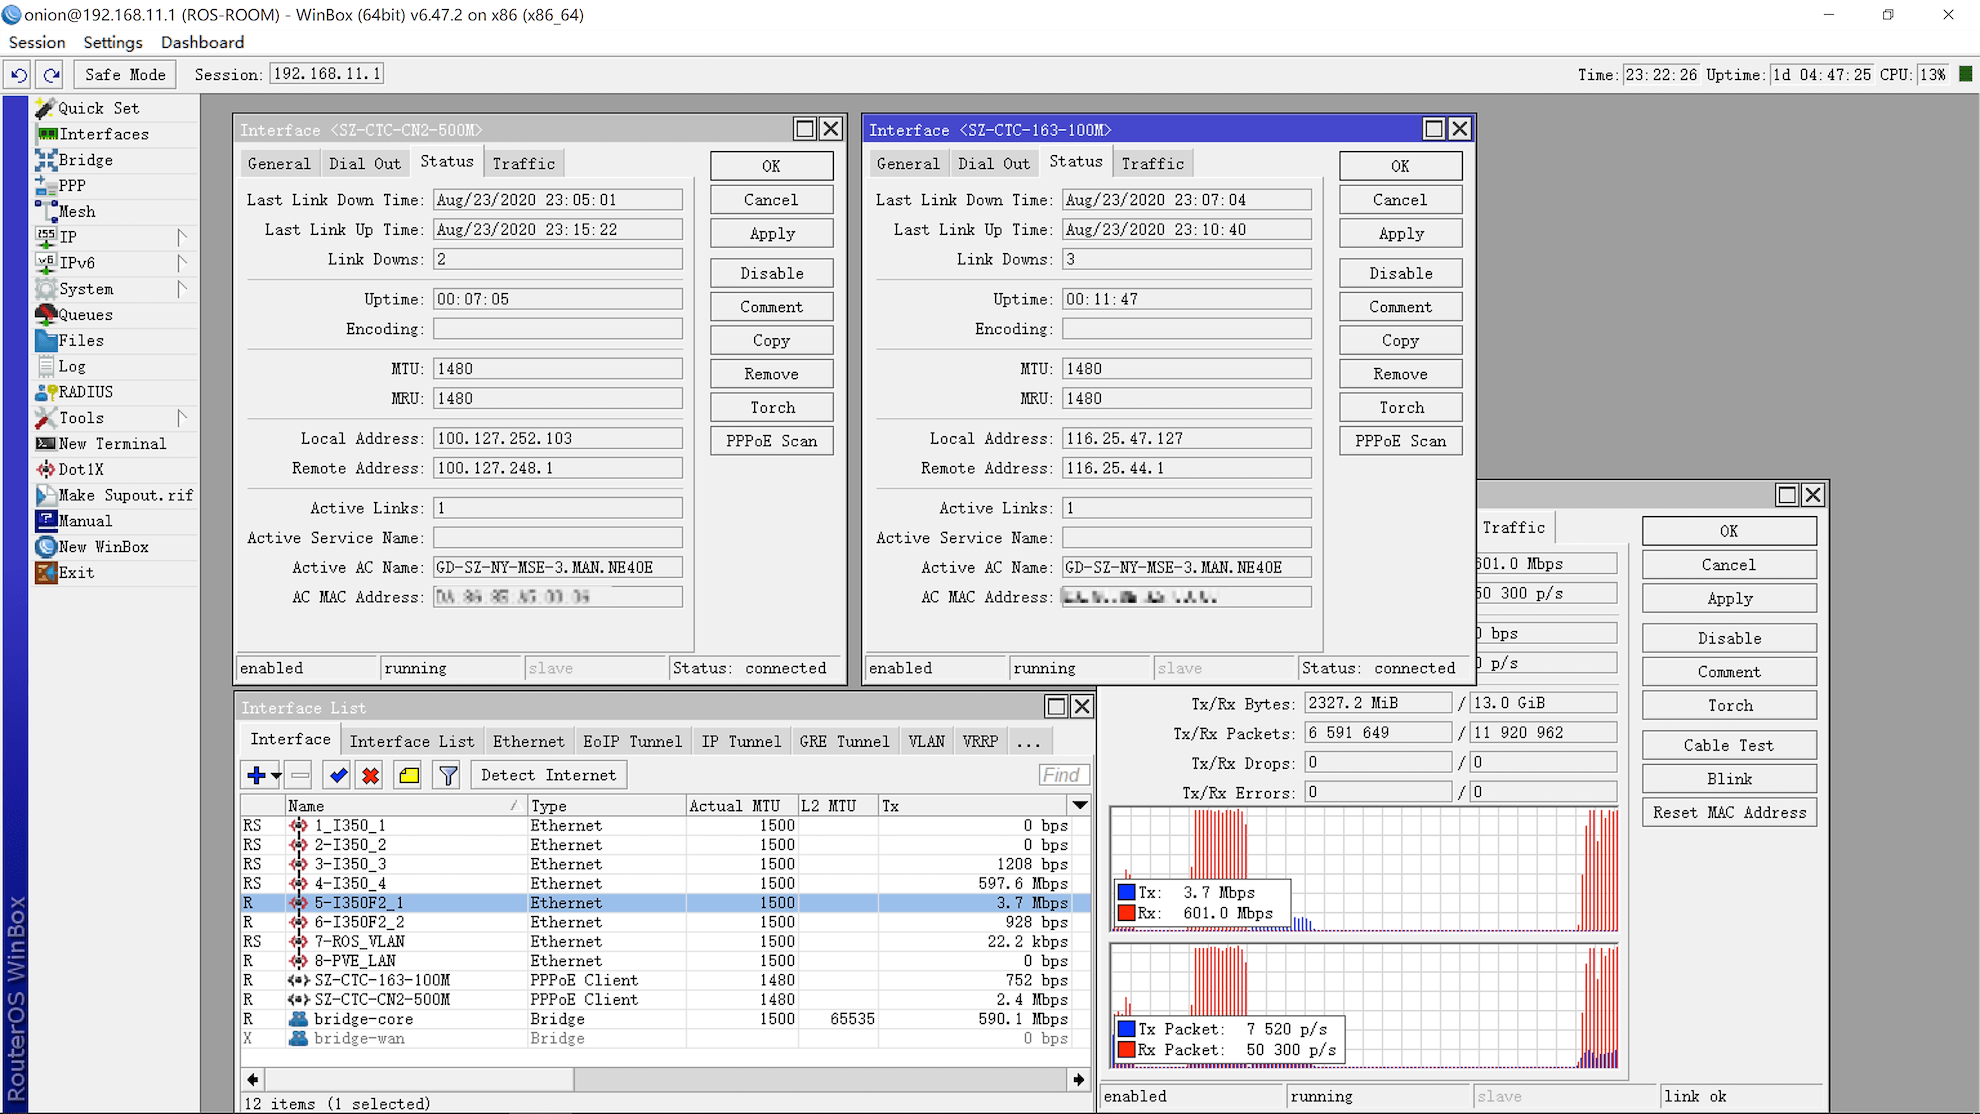Click PPPoE Scan in SZ-CTC-CN2-500M window

coord(771,441)
